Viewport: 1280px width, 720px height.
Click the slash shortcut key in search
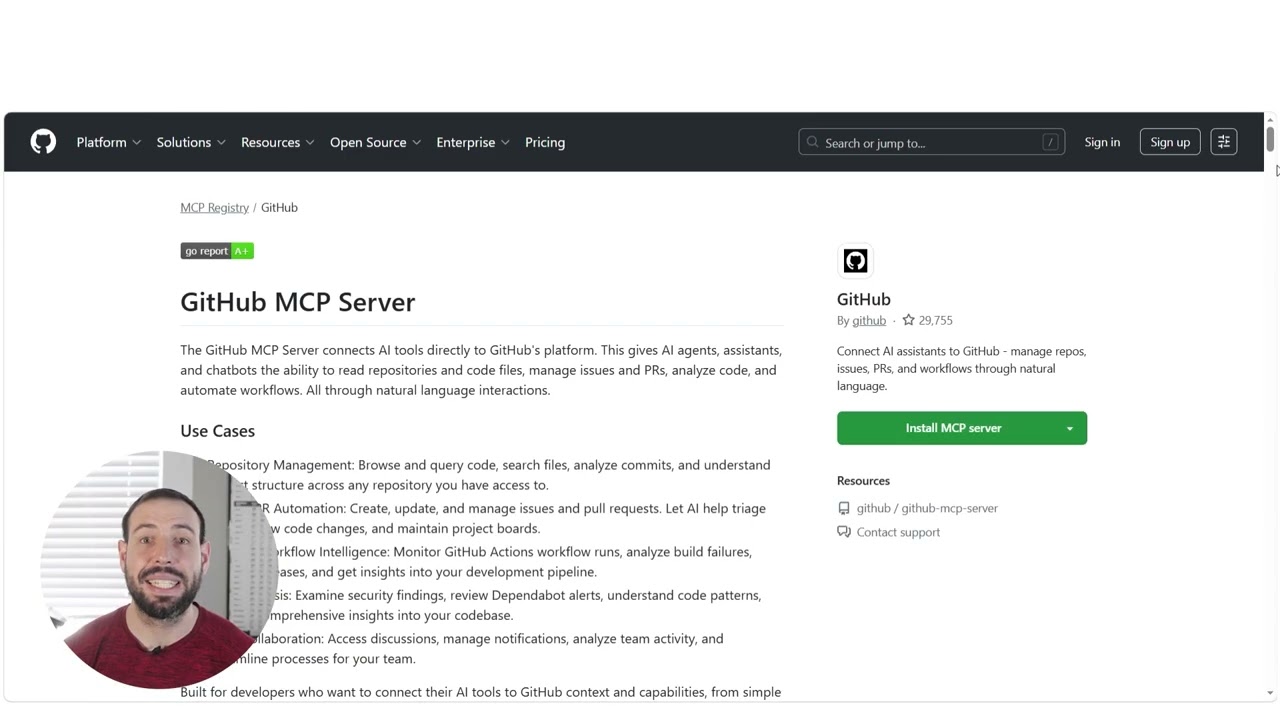(x=1050, y=143)
